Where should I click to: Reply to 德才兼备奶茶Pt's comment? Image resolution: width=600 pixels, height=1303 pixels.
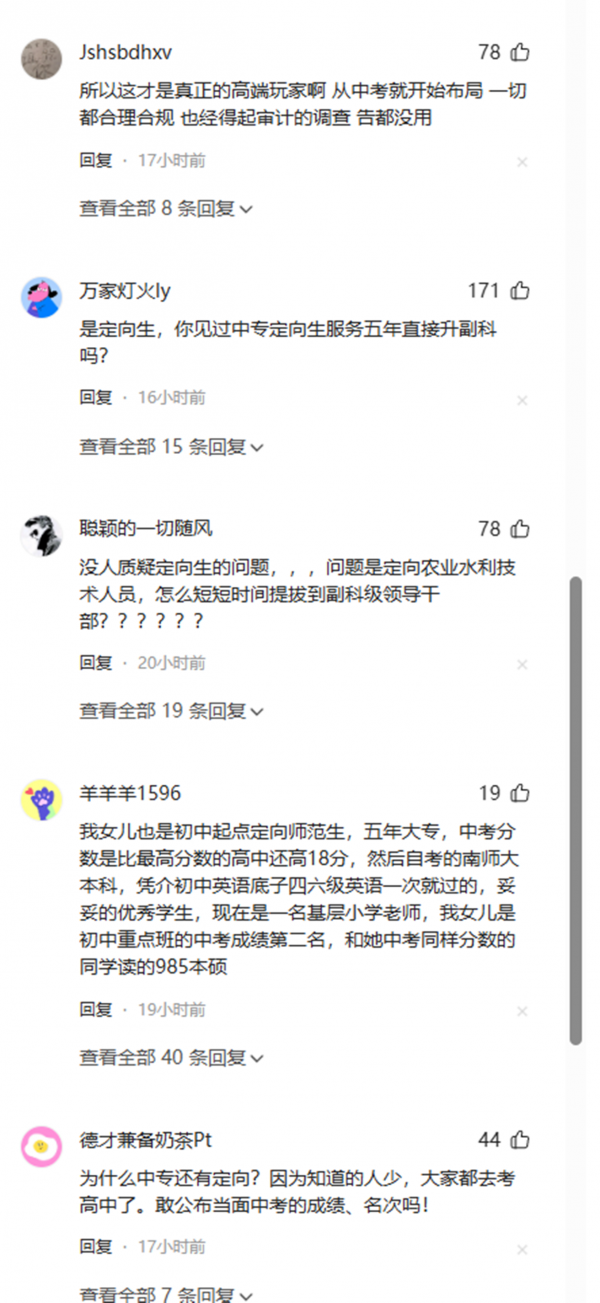coord(96,1247)
